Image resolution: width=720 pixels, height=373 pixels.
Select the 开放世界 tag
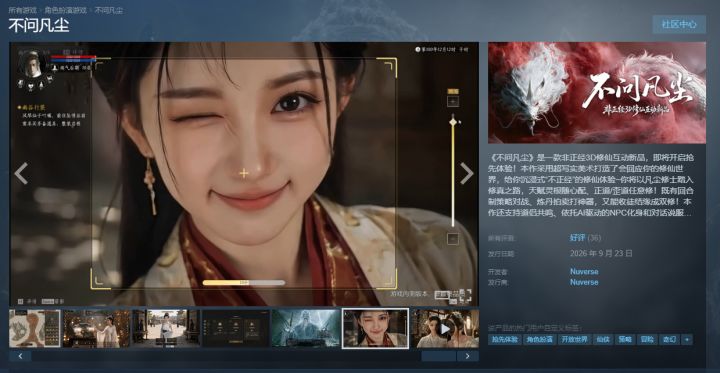coord(574,339)
